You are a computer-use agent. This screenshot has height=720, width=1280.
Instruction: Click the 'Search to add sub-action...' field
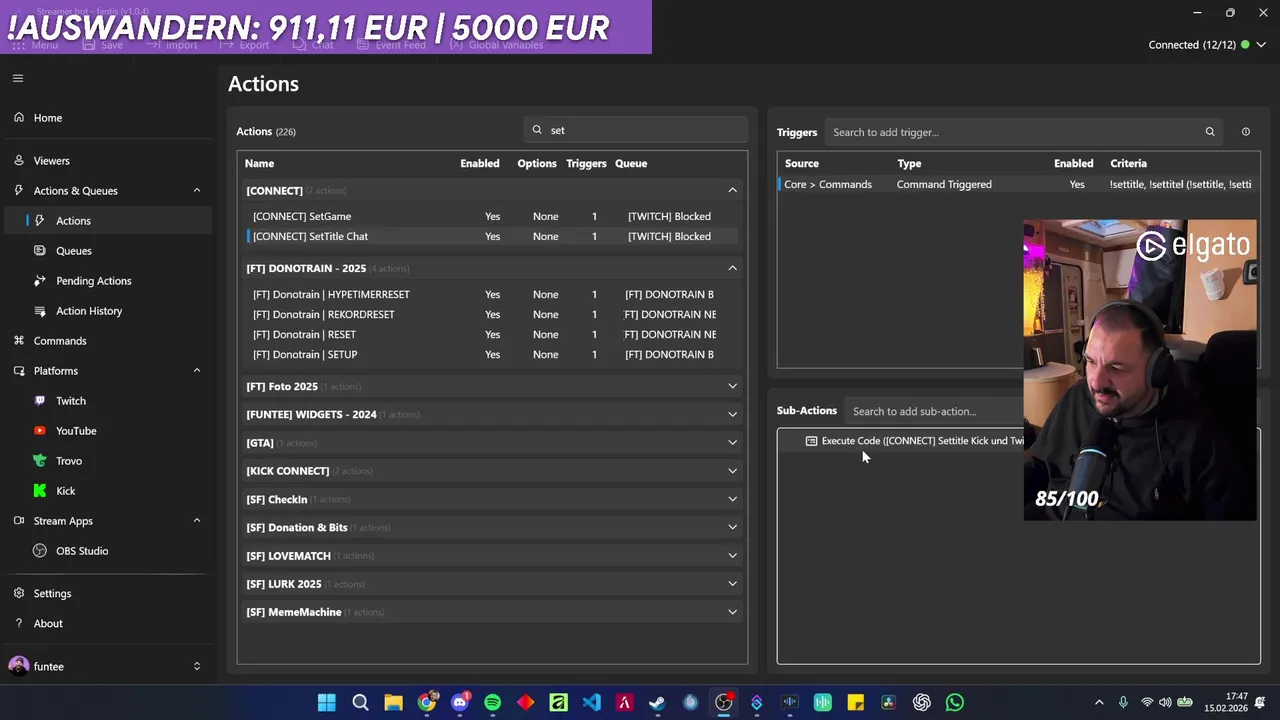[935, 411]
